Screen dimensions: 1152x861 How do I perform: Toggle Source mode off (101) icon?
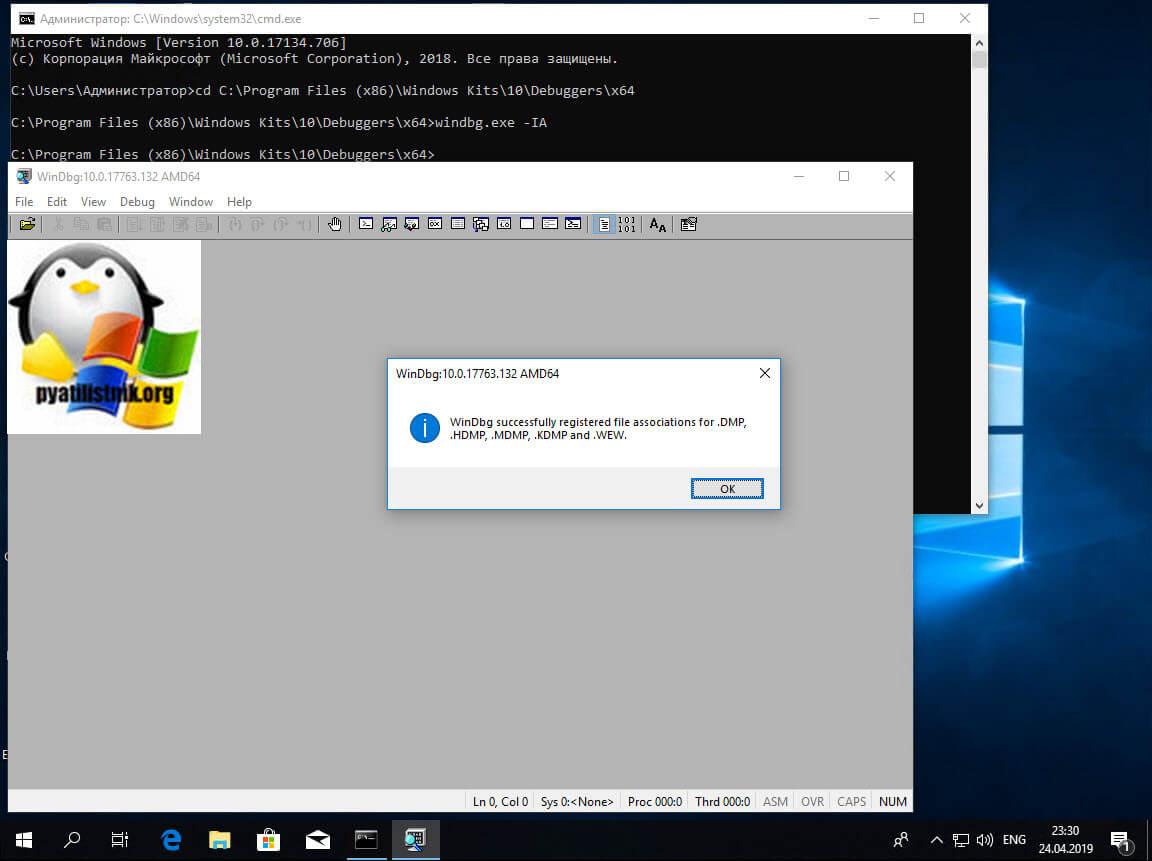click(627, 224)
